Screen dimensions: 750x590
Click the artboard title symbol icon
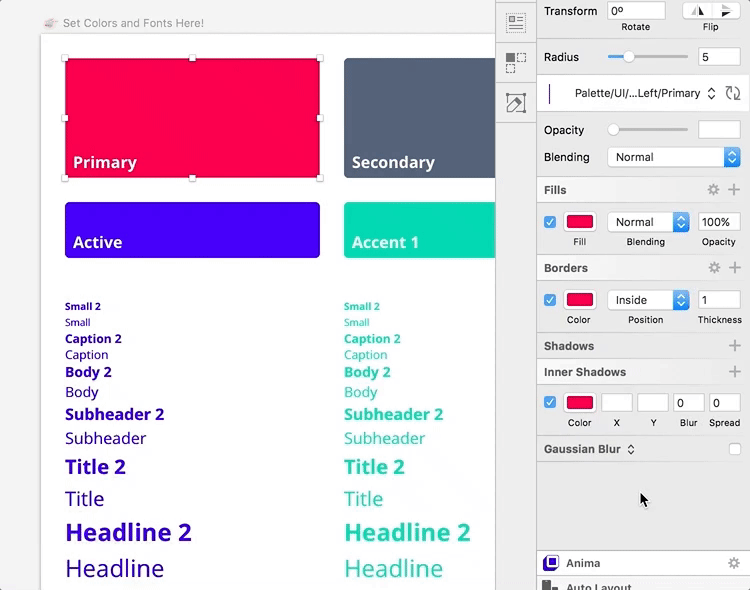pyautogui.click(x=50, y=23)
